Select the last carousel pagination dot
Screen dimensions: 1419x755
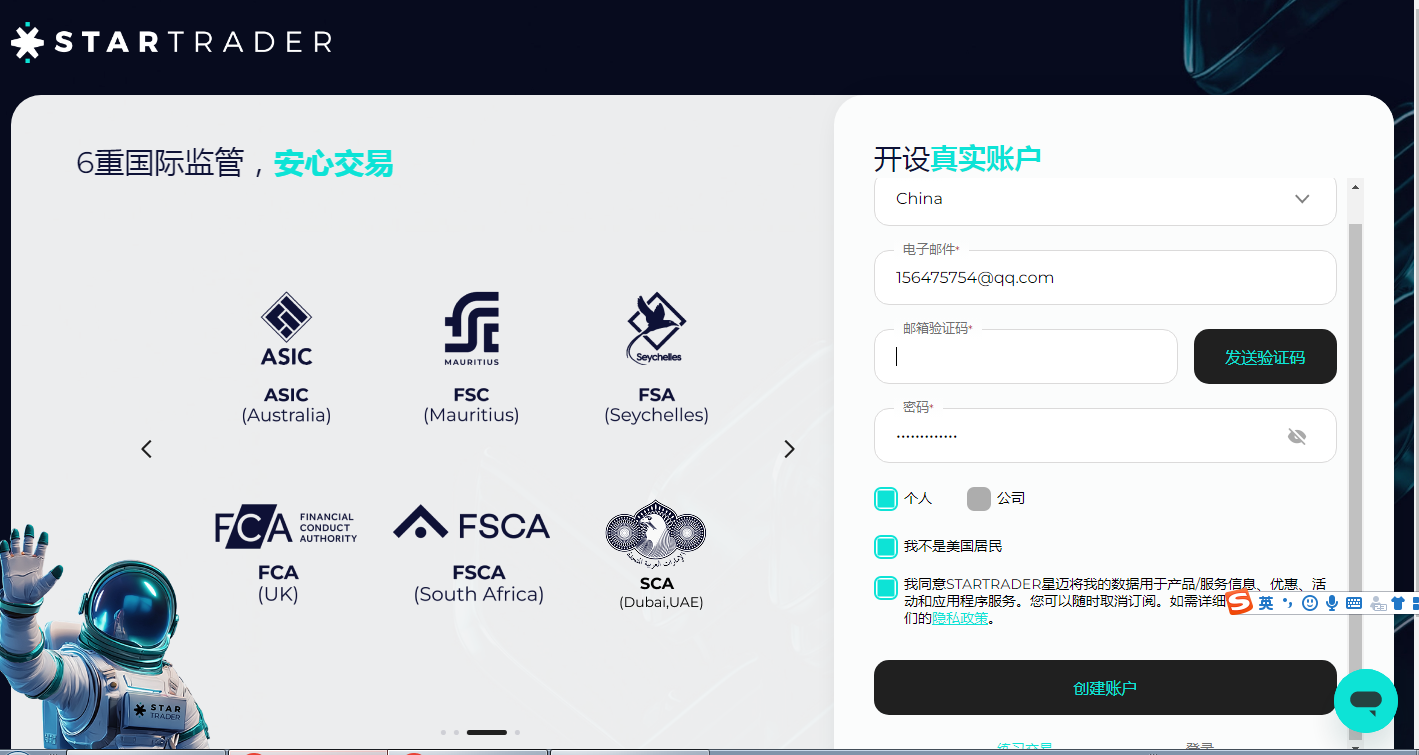pos(517,732)
